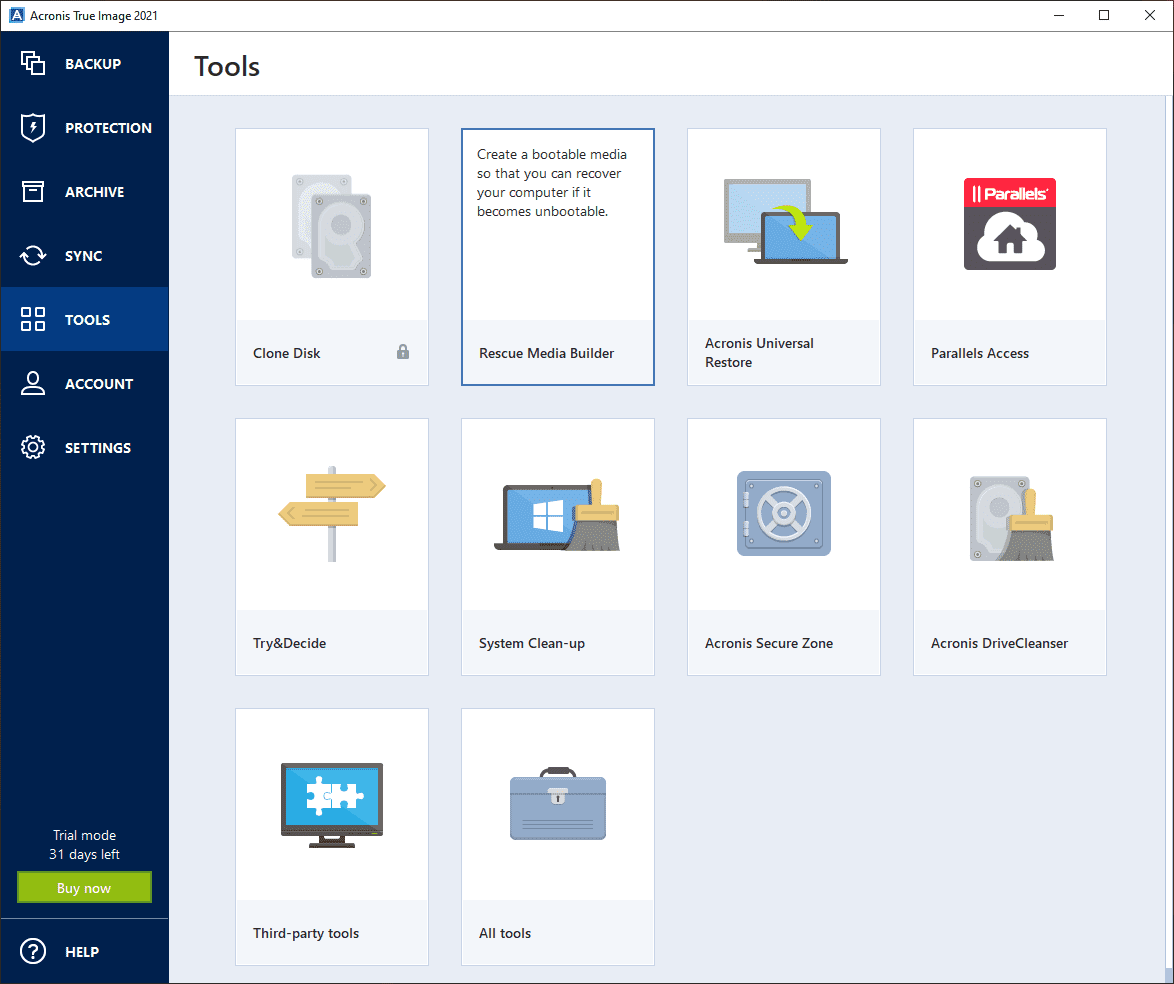1174x984 pixels.
Task: Click the Clone Disk label
Action: [287, 353]
